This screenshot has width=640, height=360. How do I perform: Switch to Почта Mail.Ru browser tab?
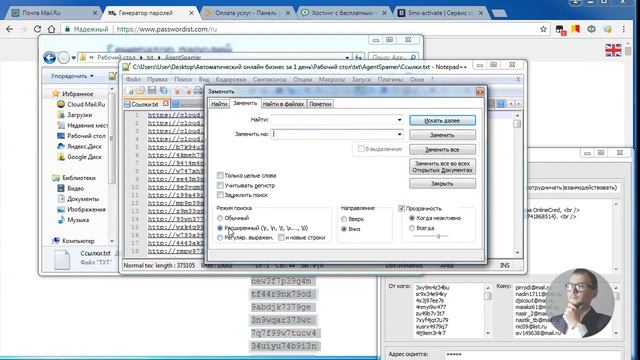coord(54,13)
